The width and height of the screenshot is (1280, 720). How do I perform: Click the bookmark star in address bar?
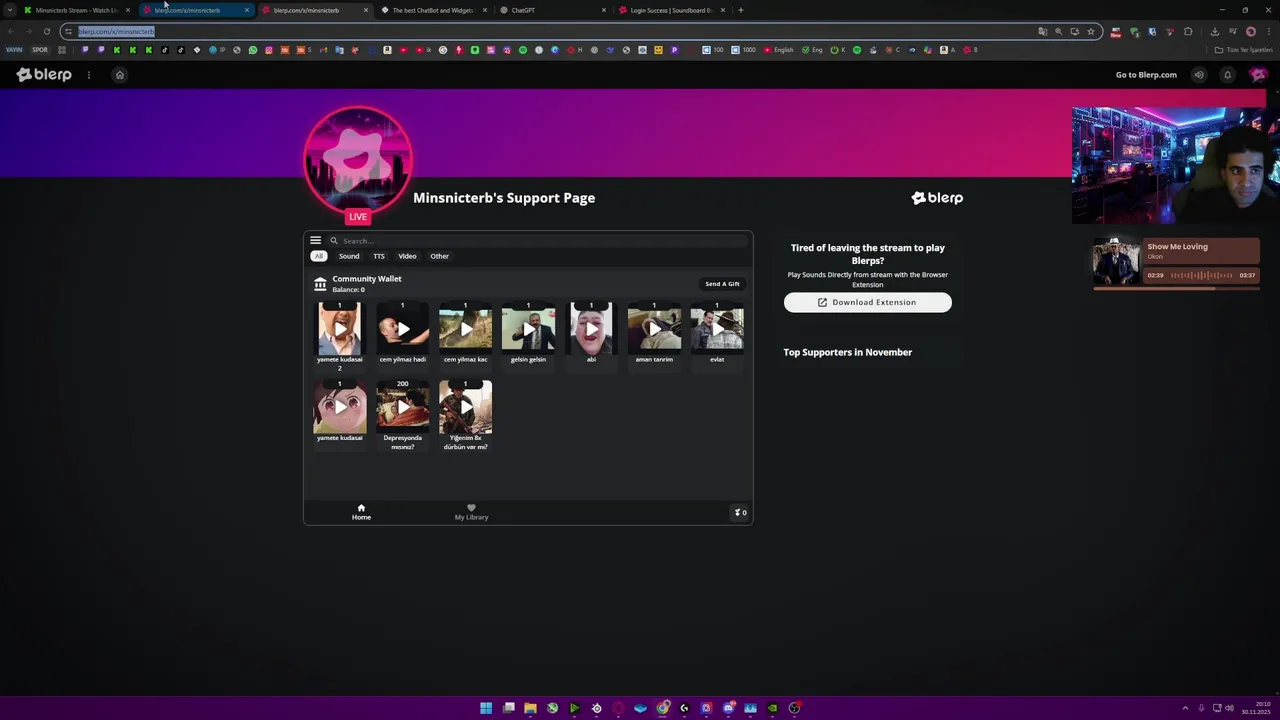[x=1091, y=31]
